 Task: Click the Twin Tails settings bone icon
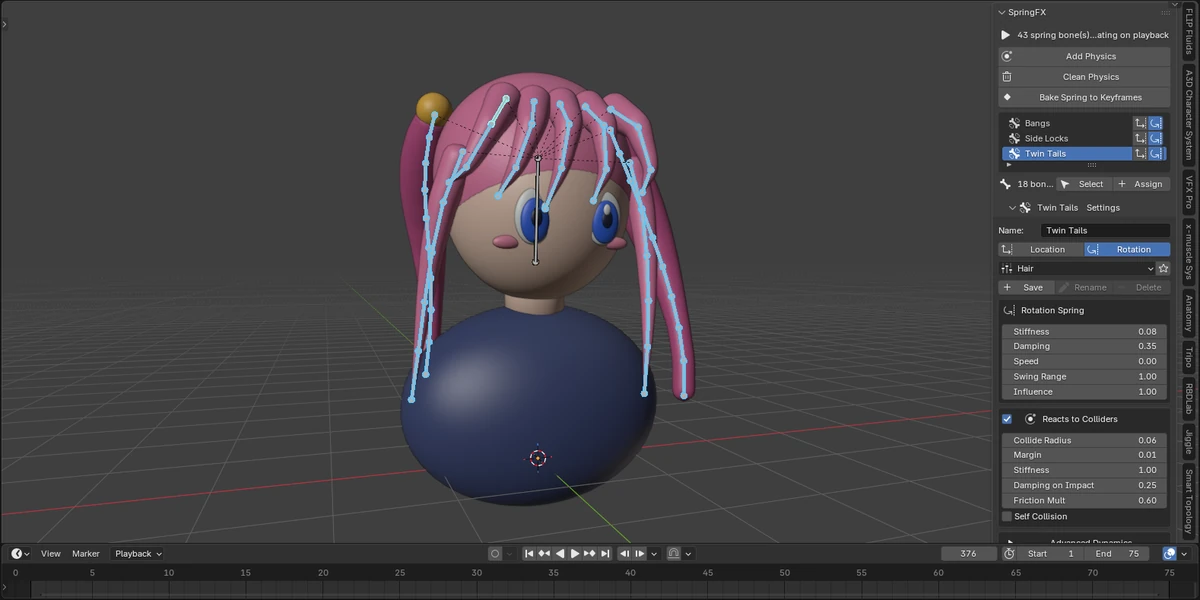point(1025,208)
